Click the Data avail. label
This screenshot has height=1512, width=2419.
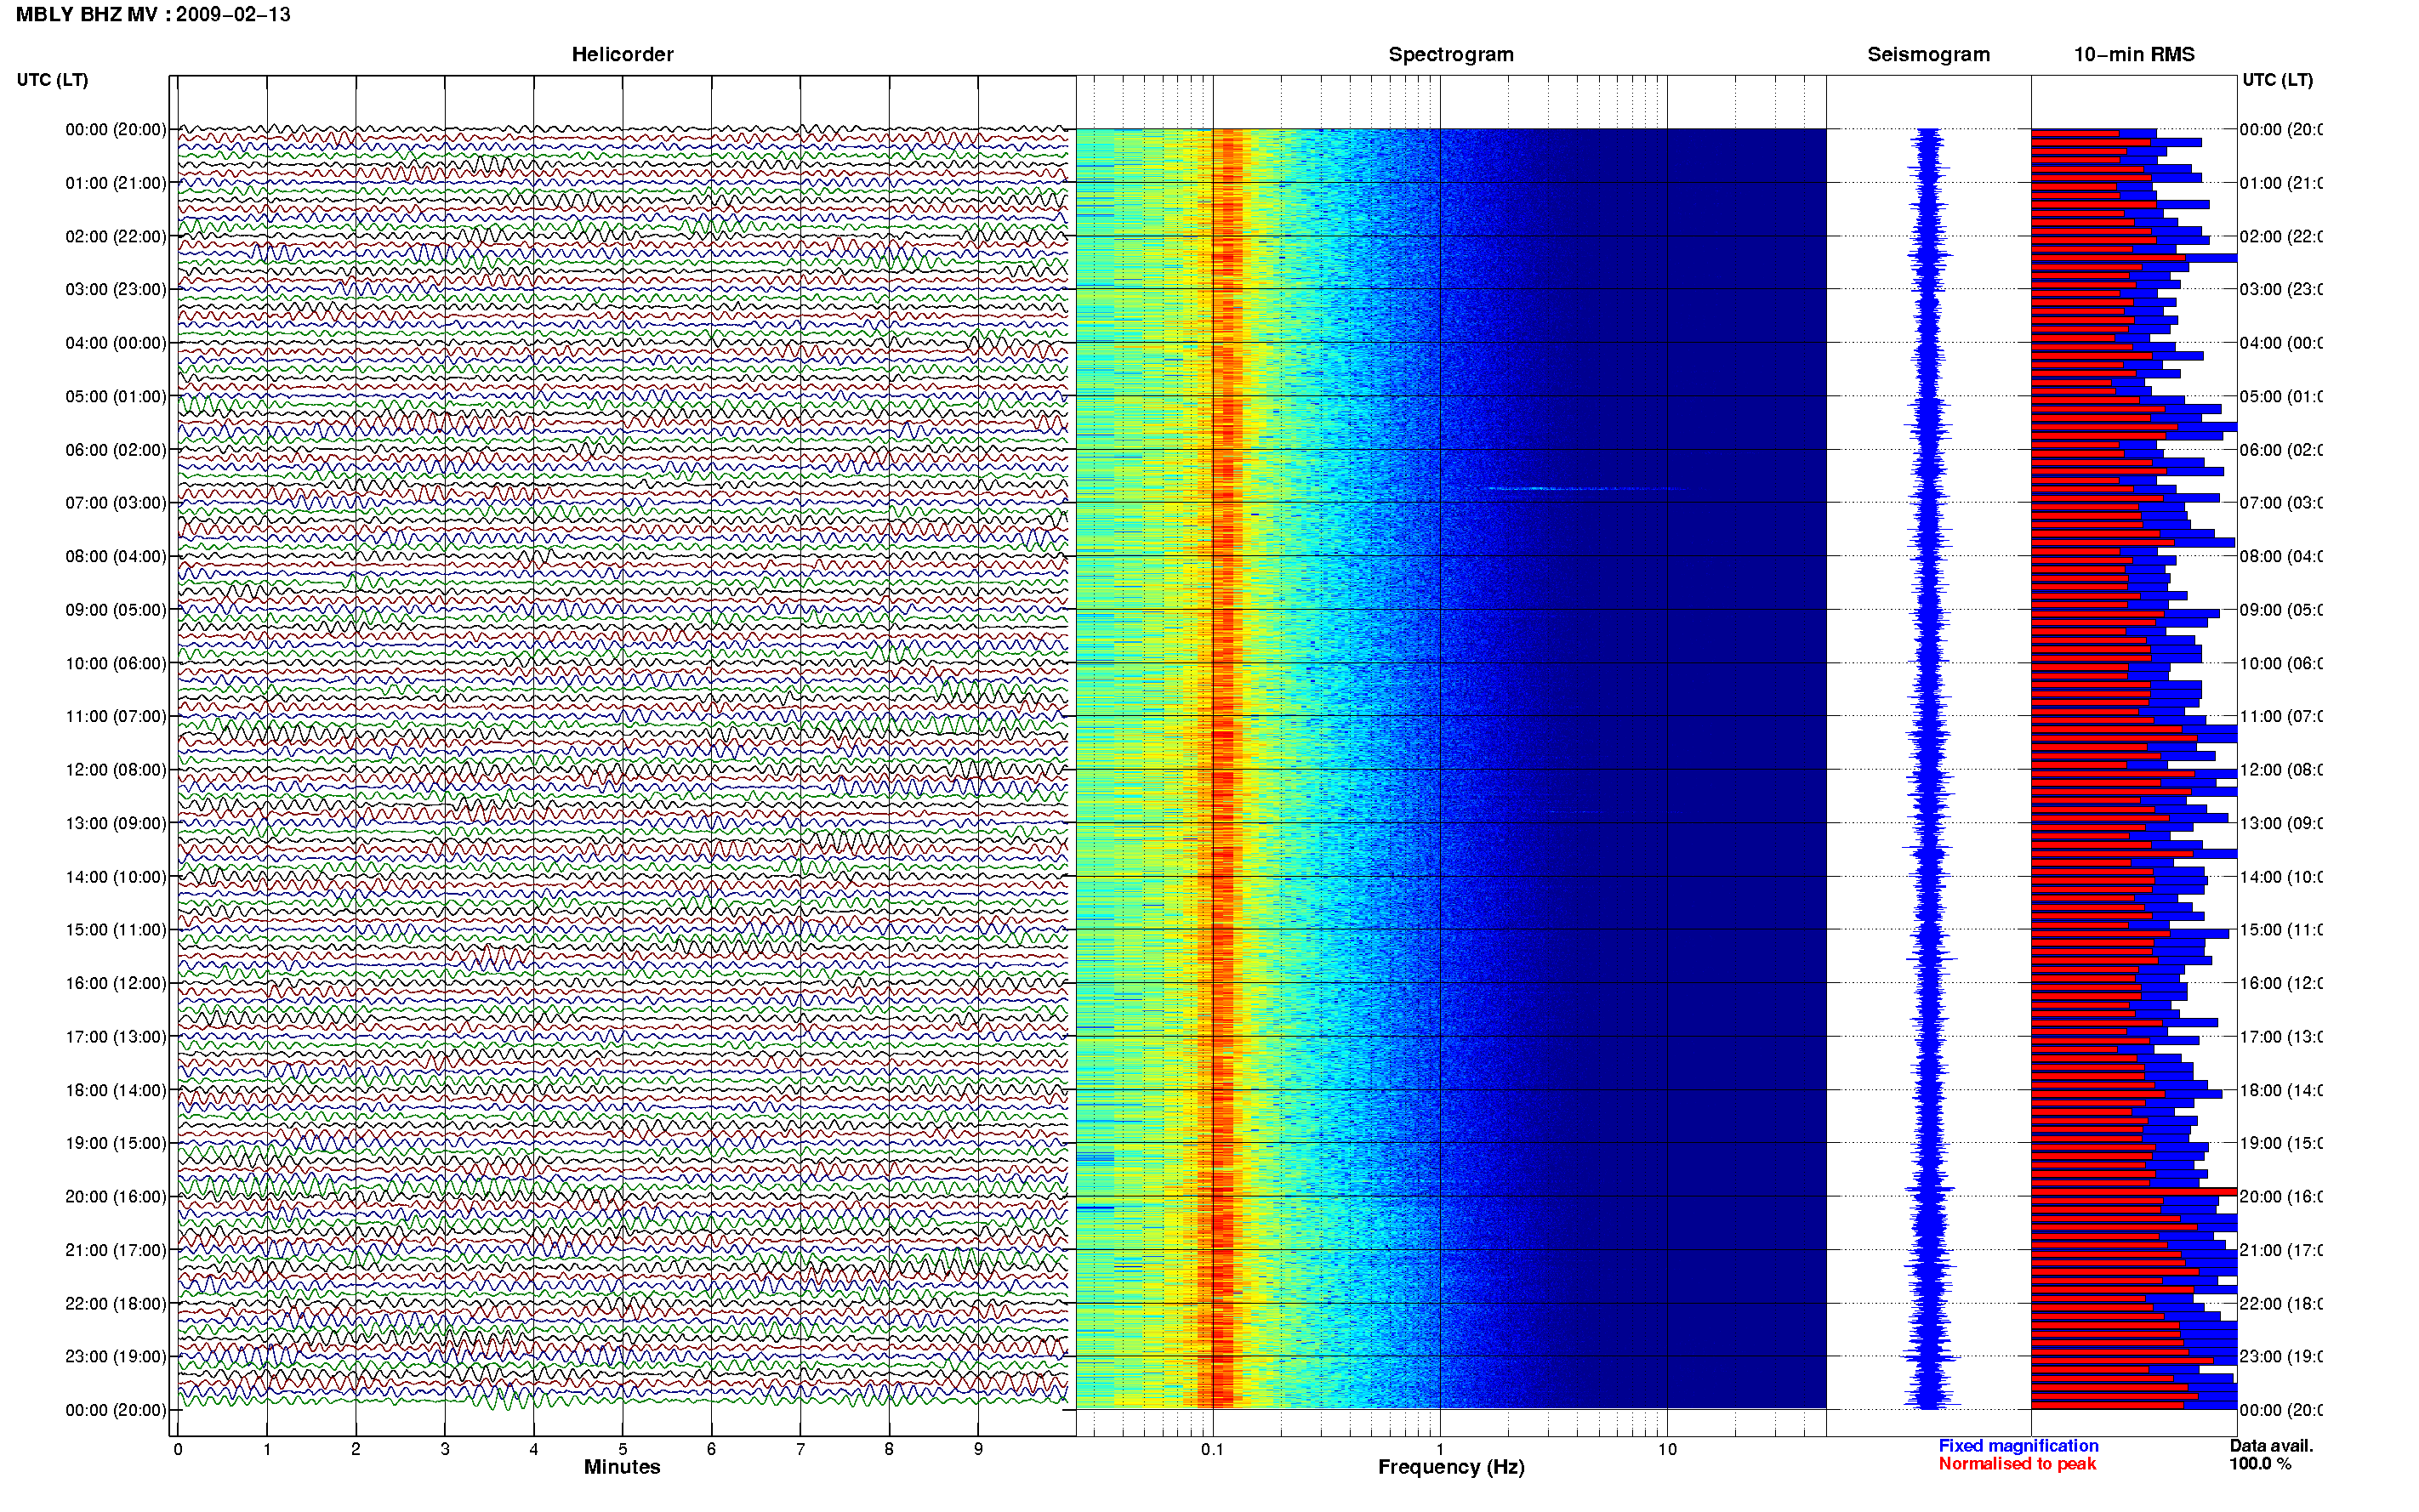2271,1445
